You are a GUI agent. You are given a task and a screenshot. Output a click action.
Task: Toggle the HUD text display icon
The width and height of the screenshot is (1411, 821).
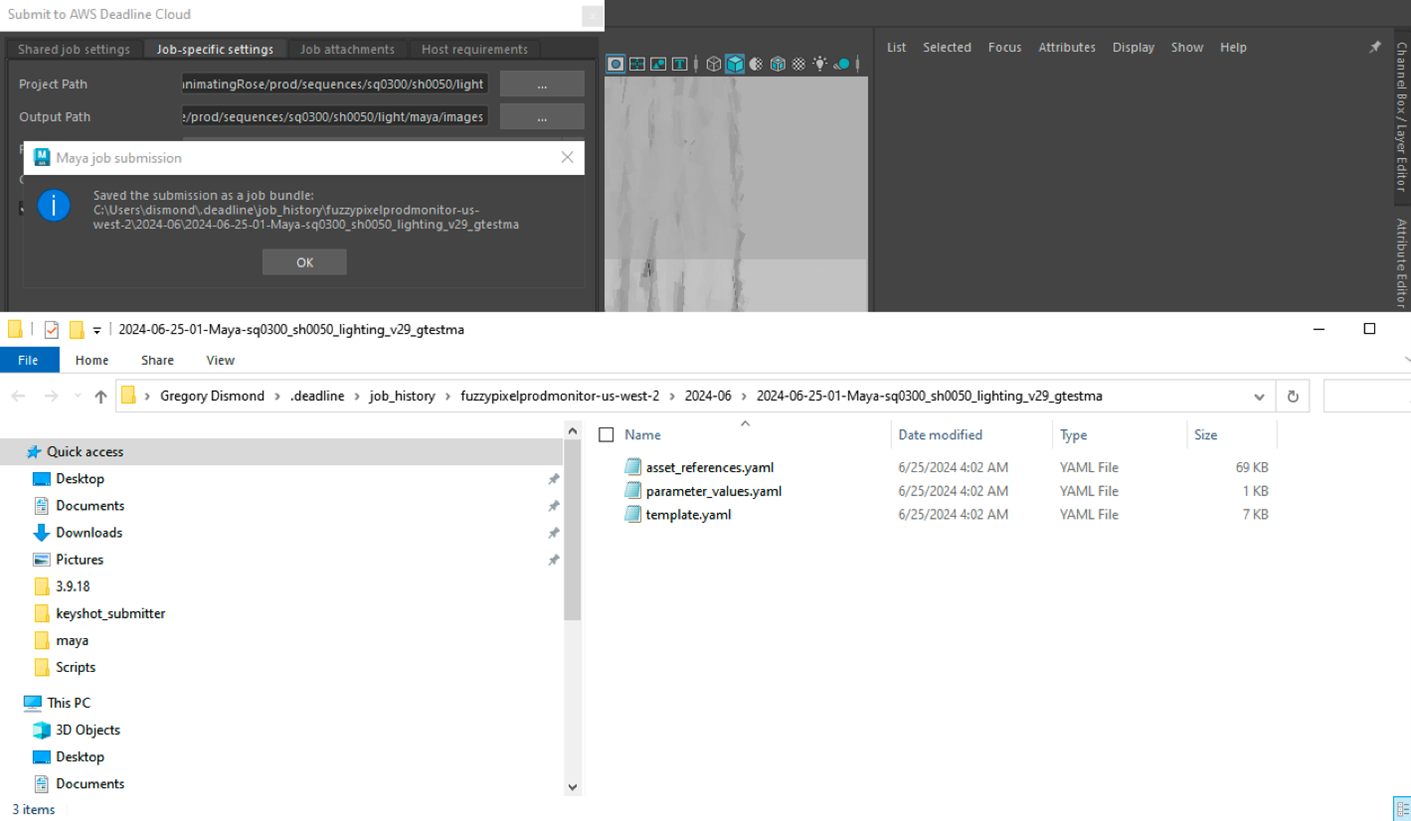(680, 63)
